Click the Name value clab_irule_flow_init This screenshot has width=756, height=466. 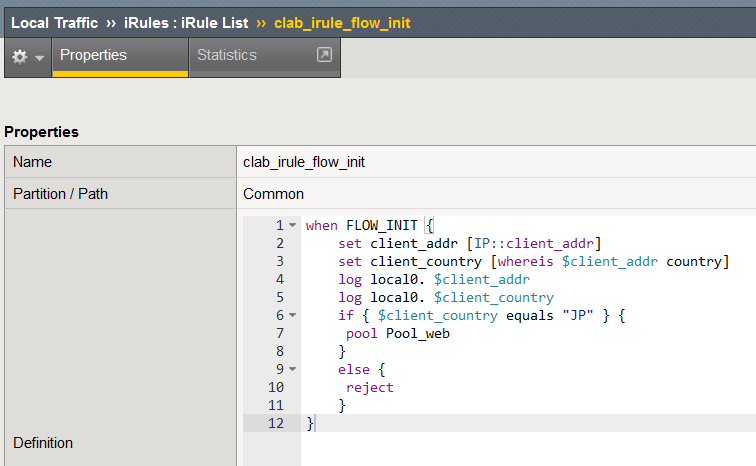click(x=304, y=162)
